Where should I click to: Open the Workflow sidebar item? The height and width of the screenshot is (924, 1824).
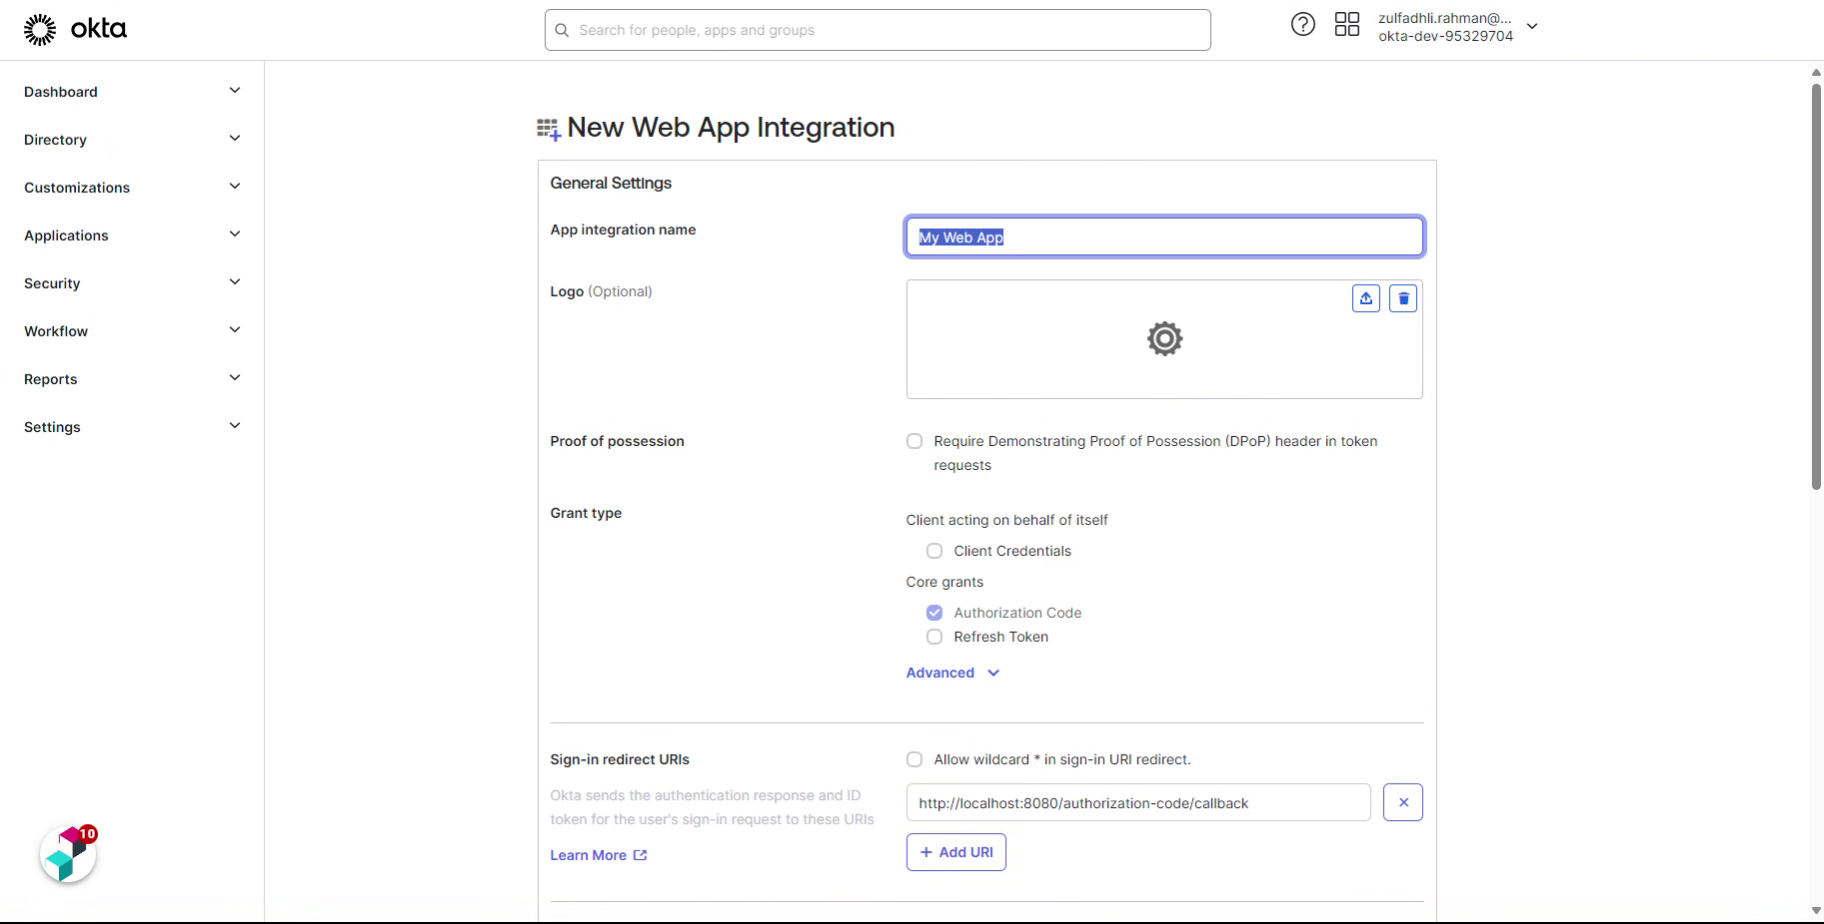coord(132,332)
